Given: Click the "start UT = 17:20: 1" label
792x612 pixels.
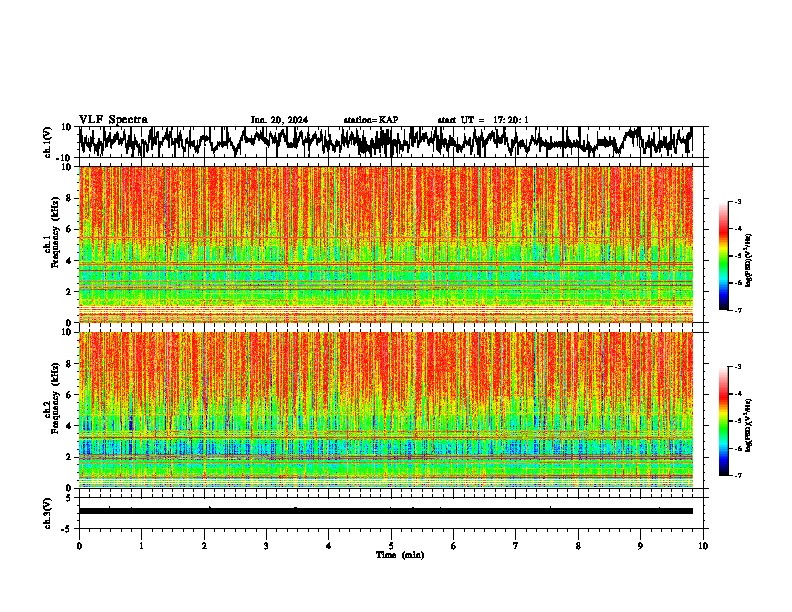Looking at the screenshot, I should click(483, 120).
